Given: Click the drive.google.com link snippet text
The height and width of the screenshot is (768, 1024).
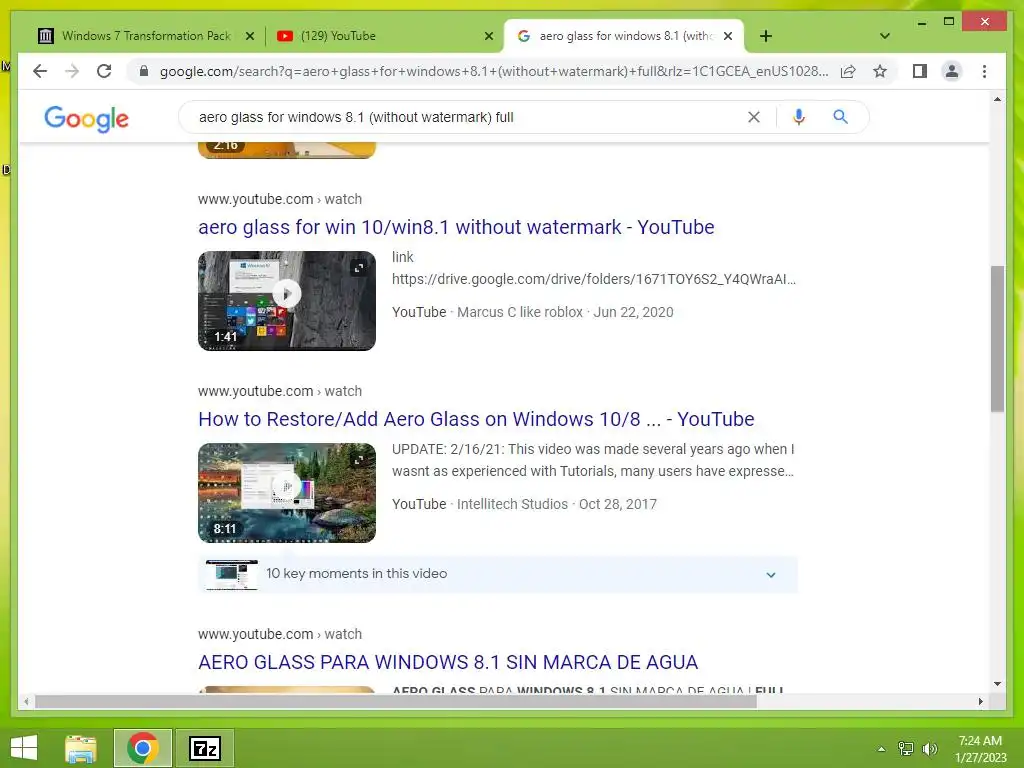Looking at the screenshot, I should [594, 280].
